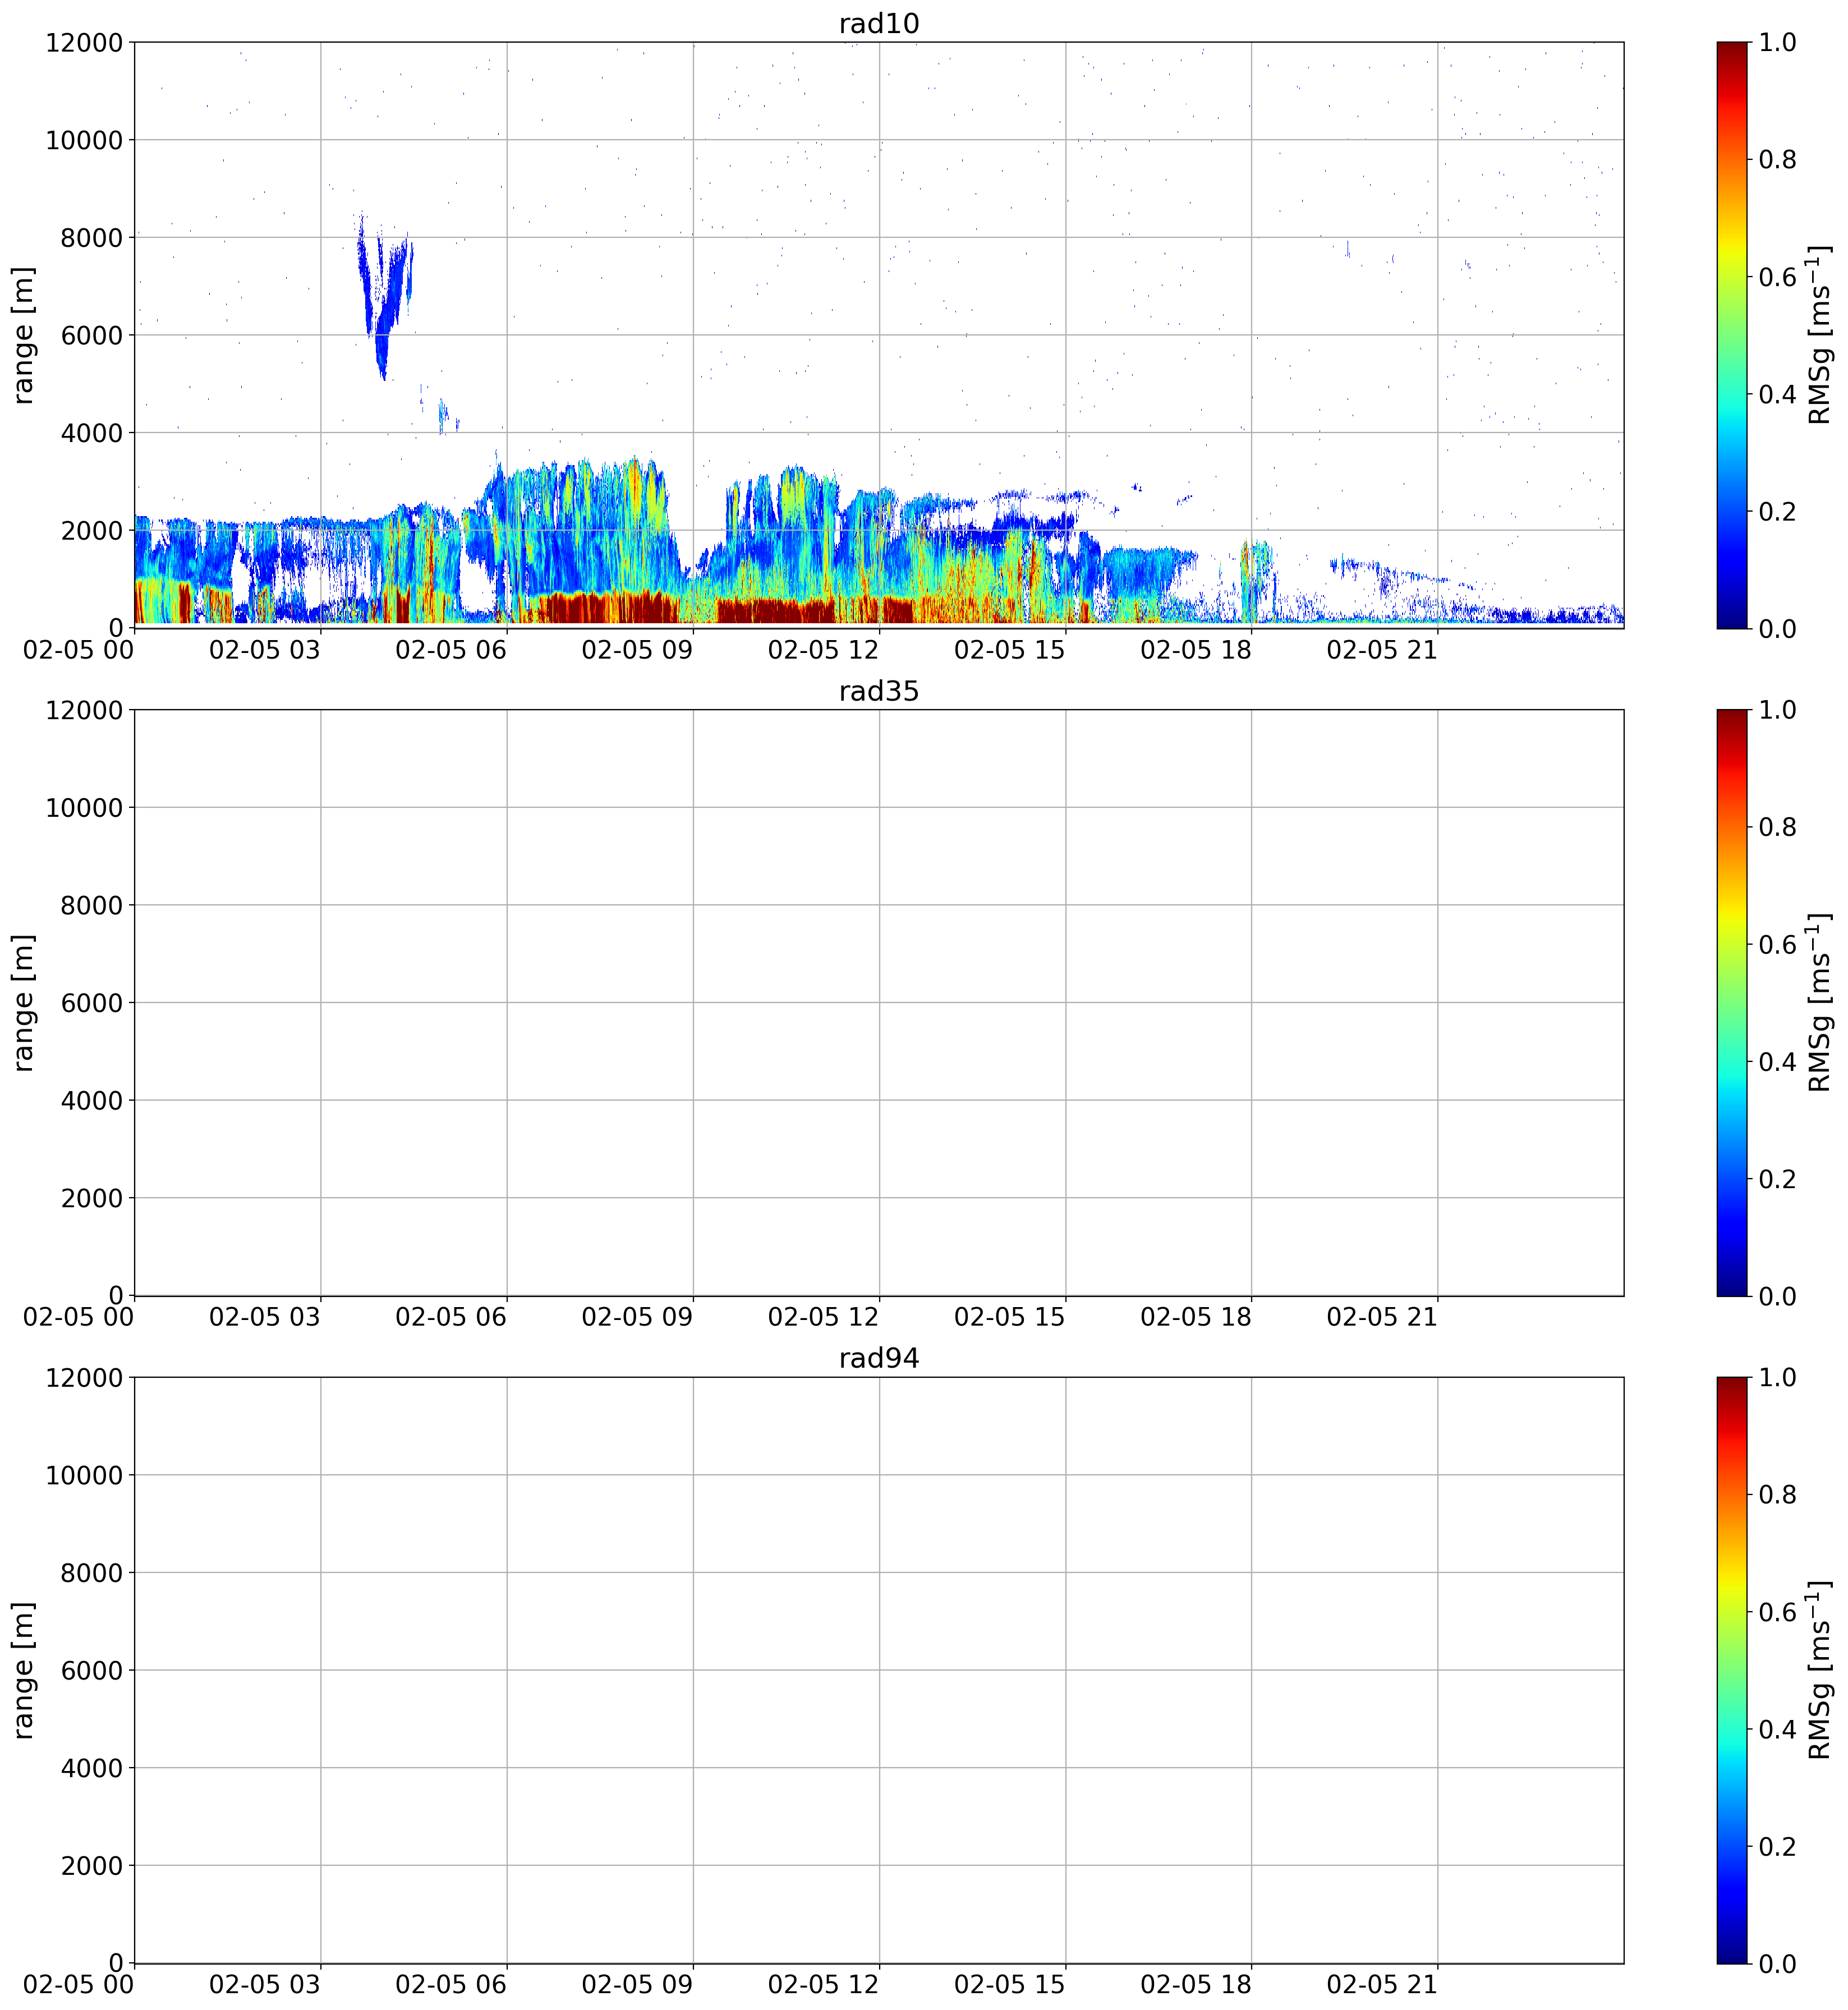This screenshot has height=2010, width=1848.
Task: Select the 'RMSg [ms⁻¹]' label beside rad94 colorbar
Action: 1820,1670
